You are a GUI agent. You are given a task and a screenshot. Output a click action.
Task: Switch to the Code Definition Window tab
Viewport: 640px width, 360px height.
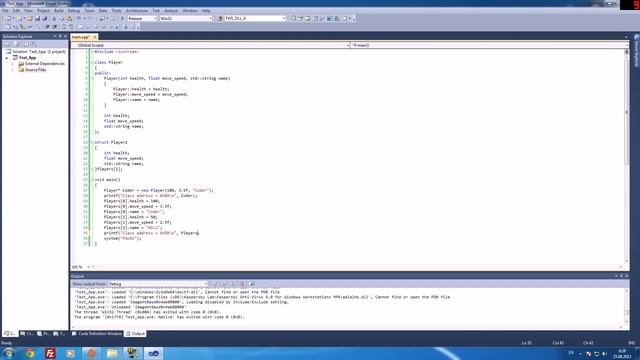[x=97, y=333]
